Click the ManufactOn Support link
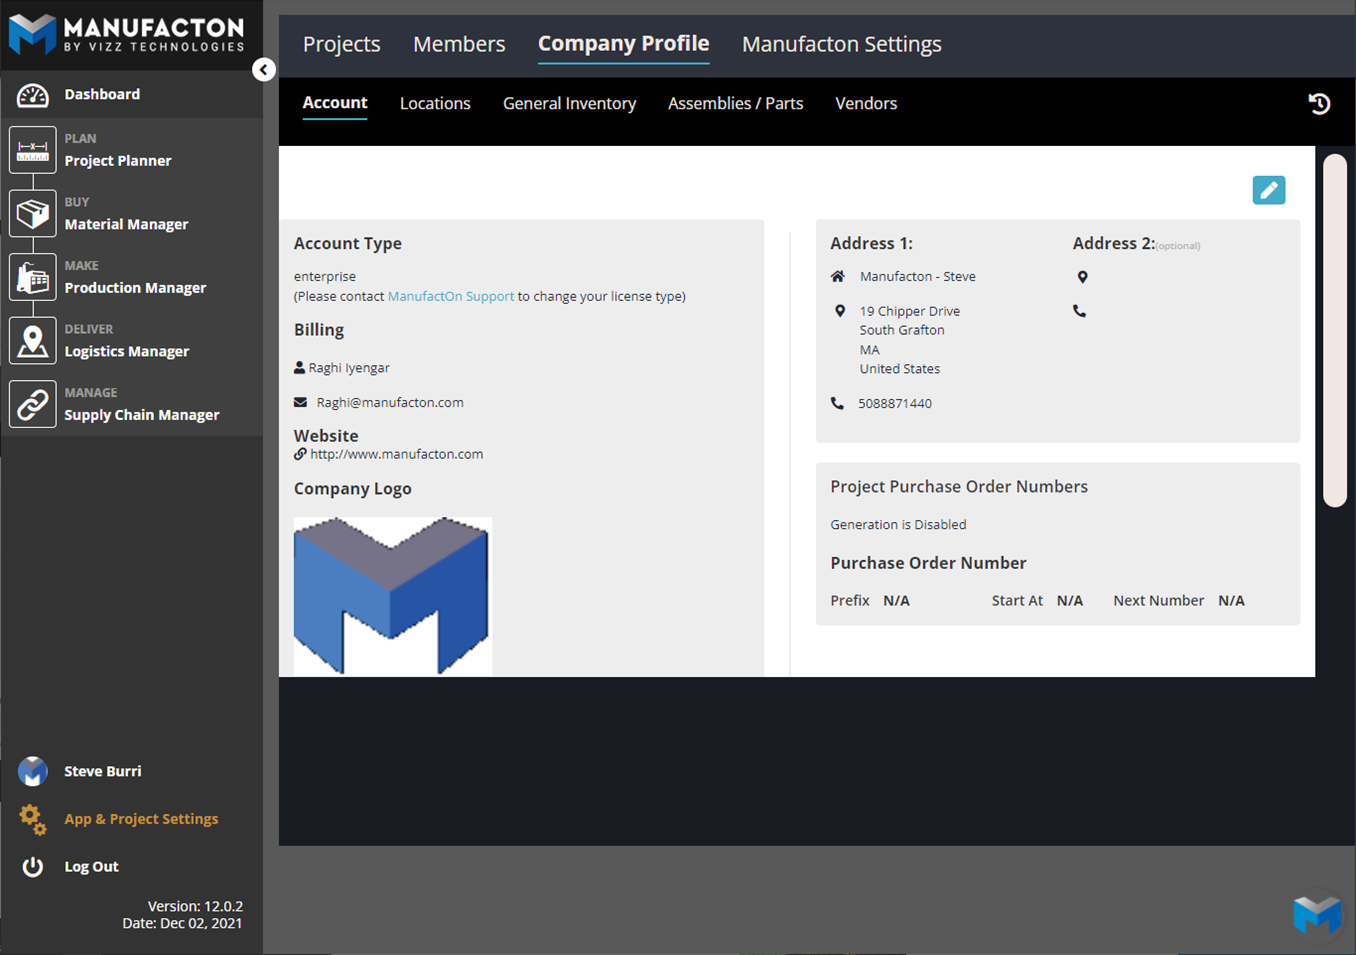Screen dimensions: 1356x955 [450, 296]
